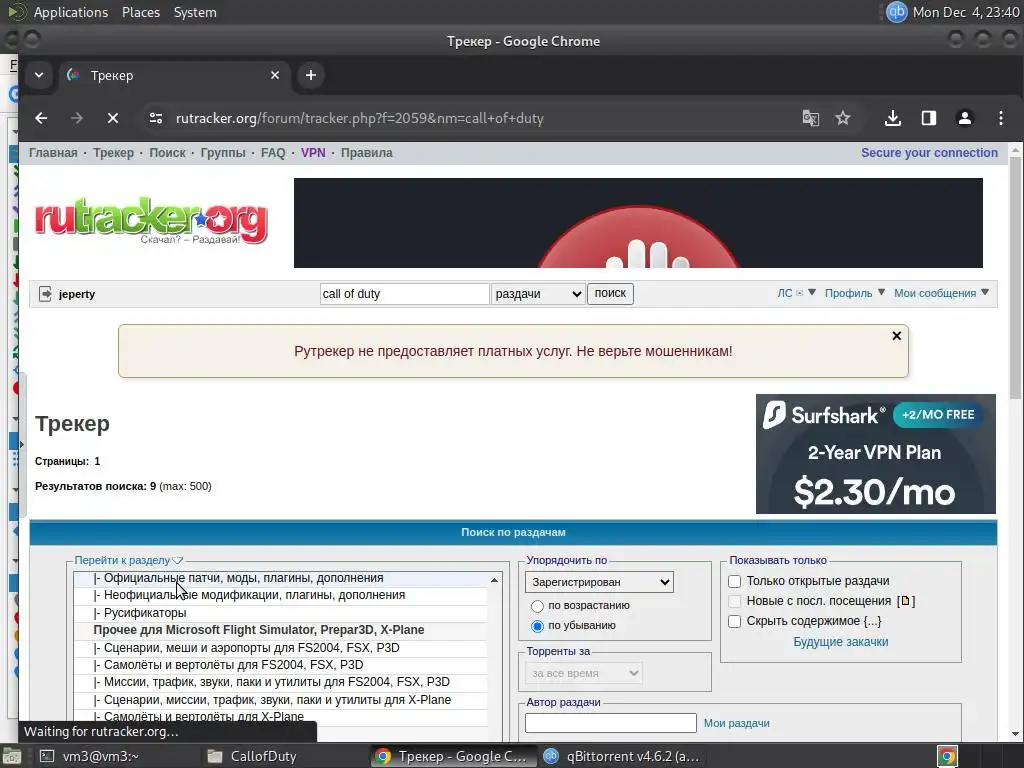The height and width of the screenshot is (768, 1024).
Task: Click Мои раздачи link
Action: (x=736, y=724)
